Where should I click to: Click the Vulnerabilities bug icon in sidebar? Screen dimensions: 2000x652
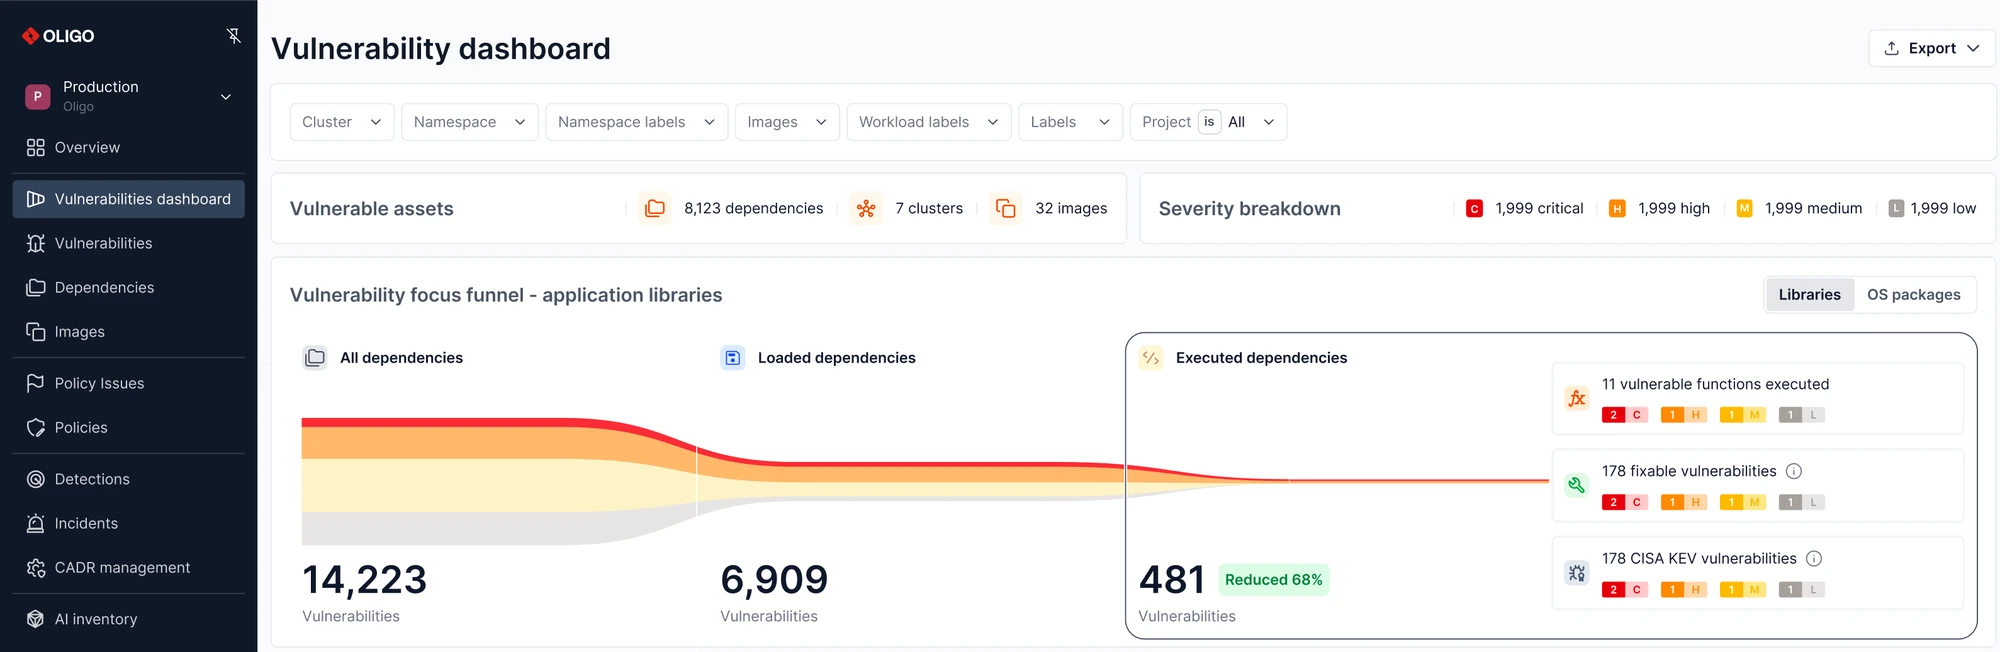[36, 243]
